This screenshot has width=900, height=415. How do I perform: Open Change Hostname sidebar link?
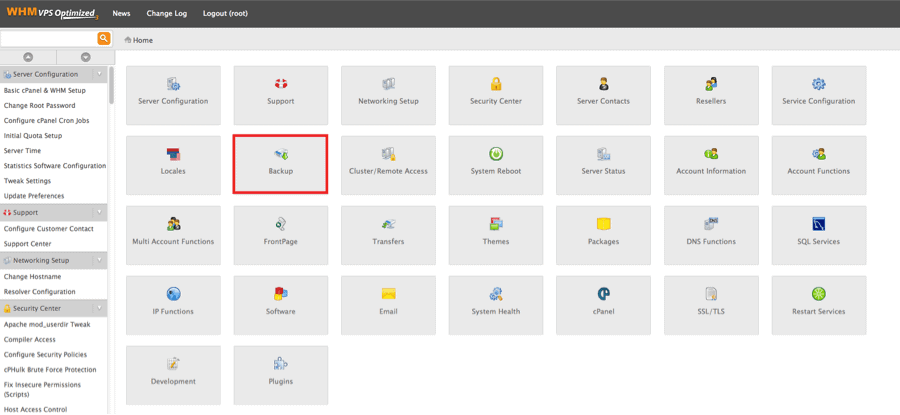click(x=32, y=277)
